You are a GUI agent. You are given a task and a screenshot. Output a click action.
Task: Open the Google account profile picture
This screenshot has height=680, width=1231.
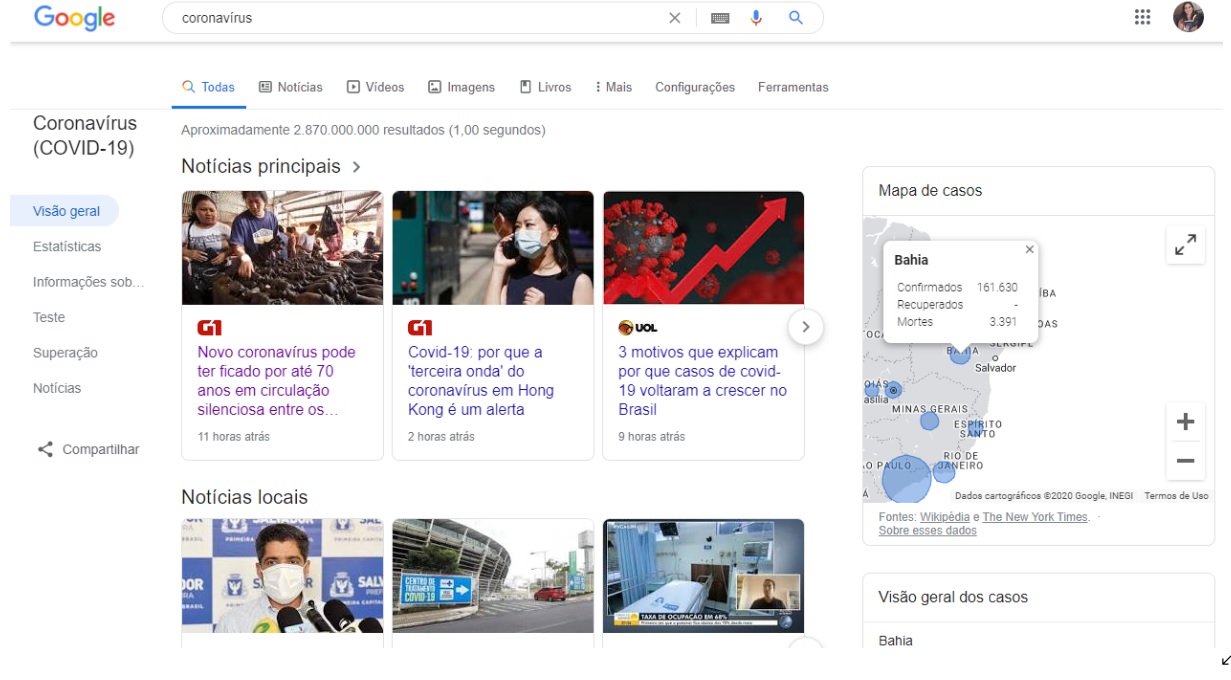pos(1188,17)
